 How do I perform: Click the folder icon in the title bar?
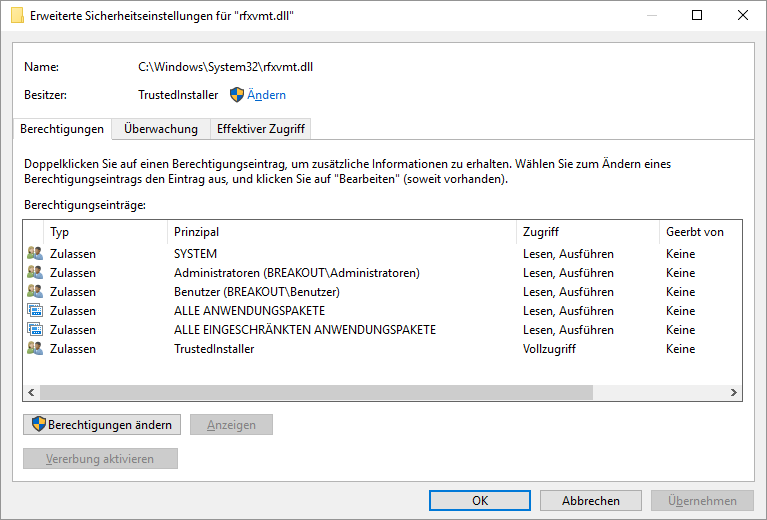point(17,16)
